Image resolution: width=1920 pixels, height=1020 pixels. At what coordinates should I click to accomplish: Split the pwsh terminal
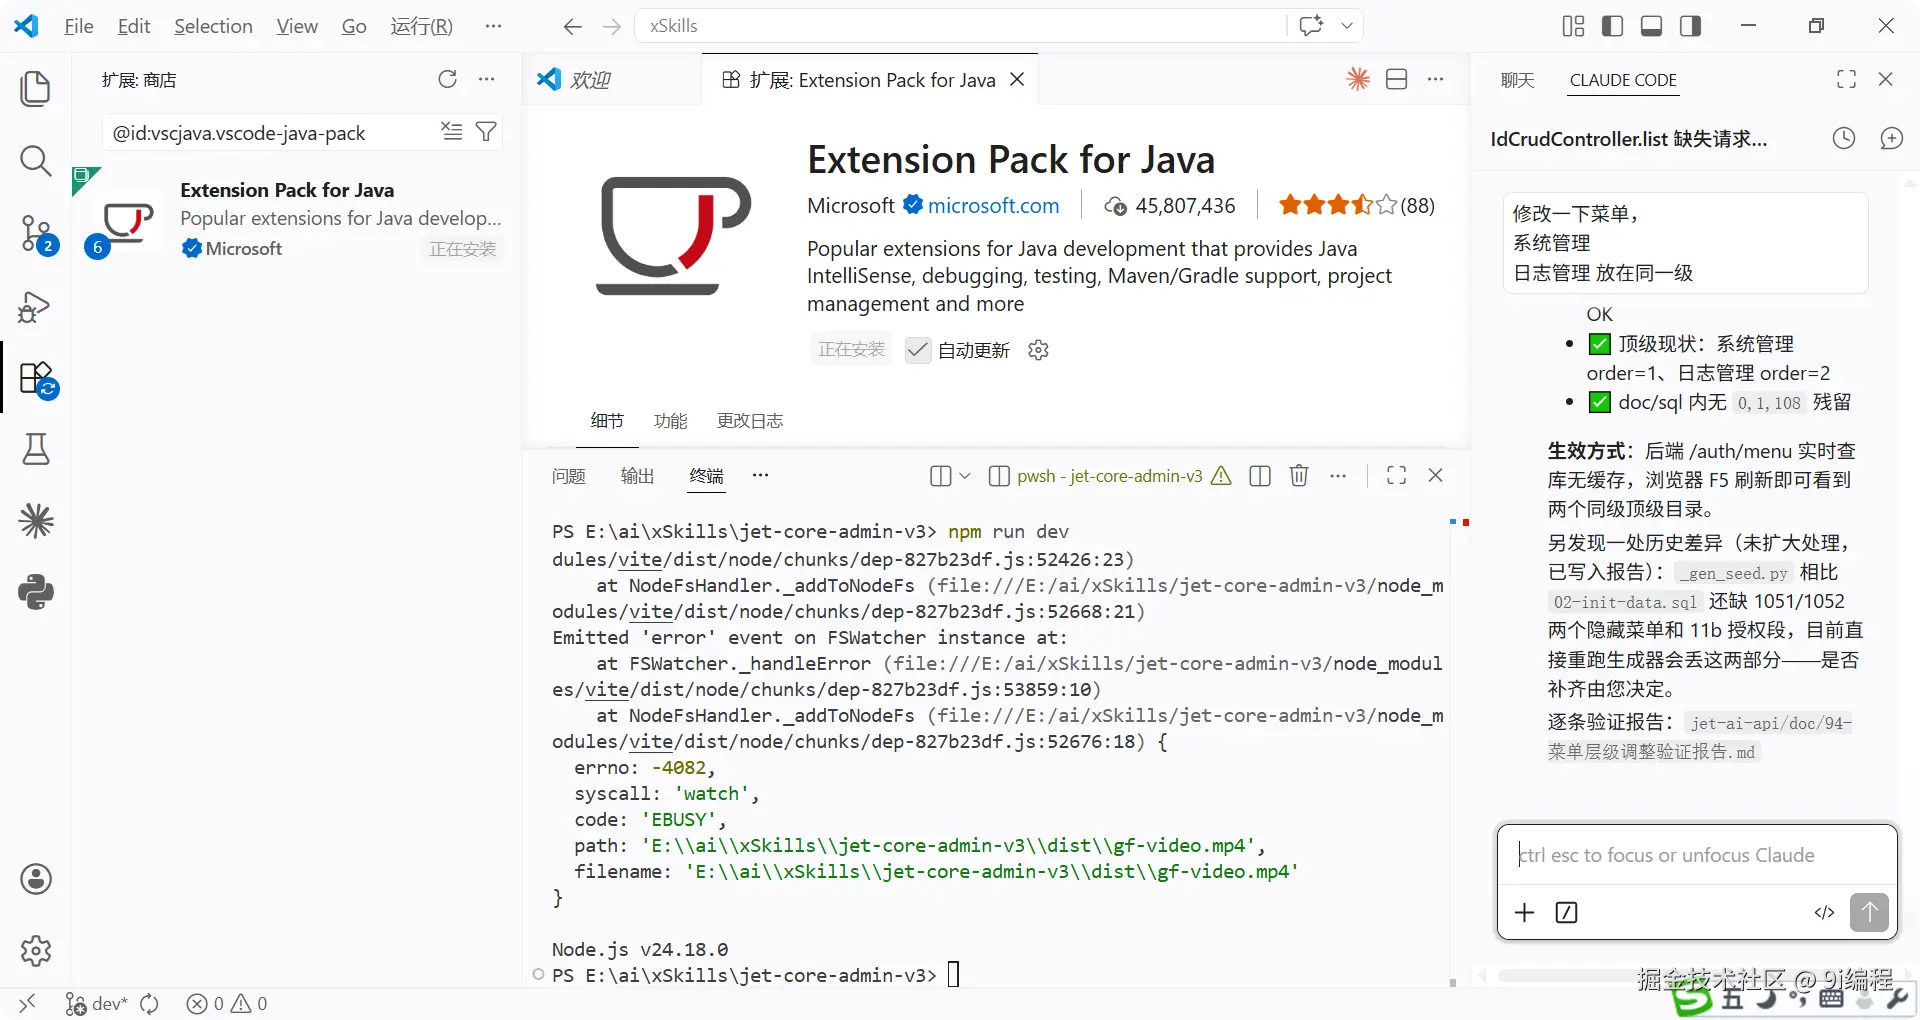pos(1260,476)
